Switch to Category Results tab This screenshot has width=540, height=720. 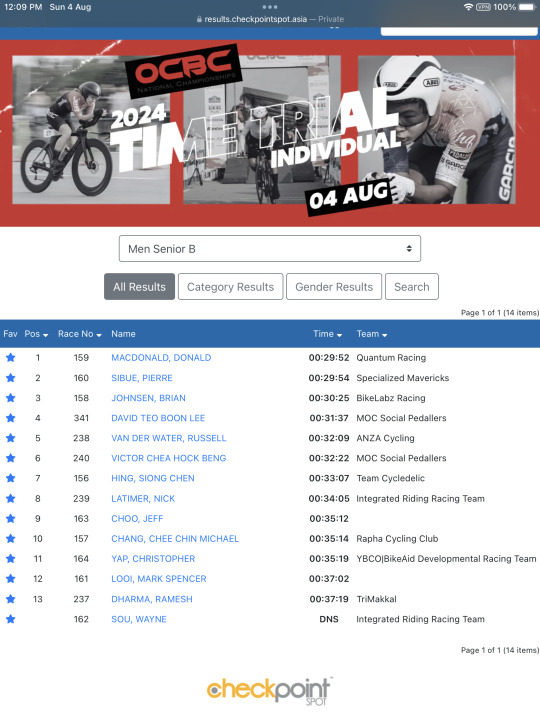pos(231,287)
